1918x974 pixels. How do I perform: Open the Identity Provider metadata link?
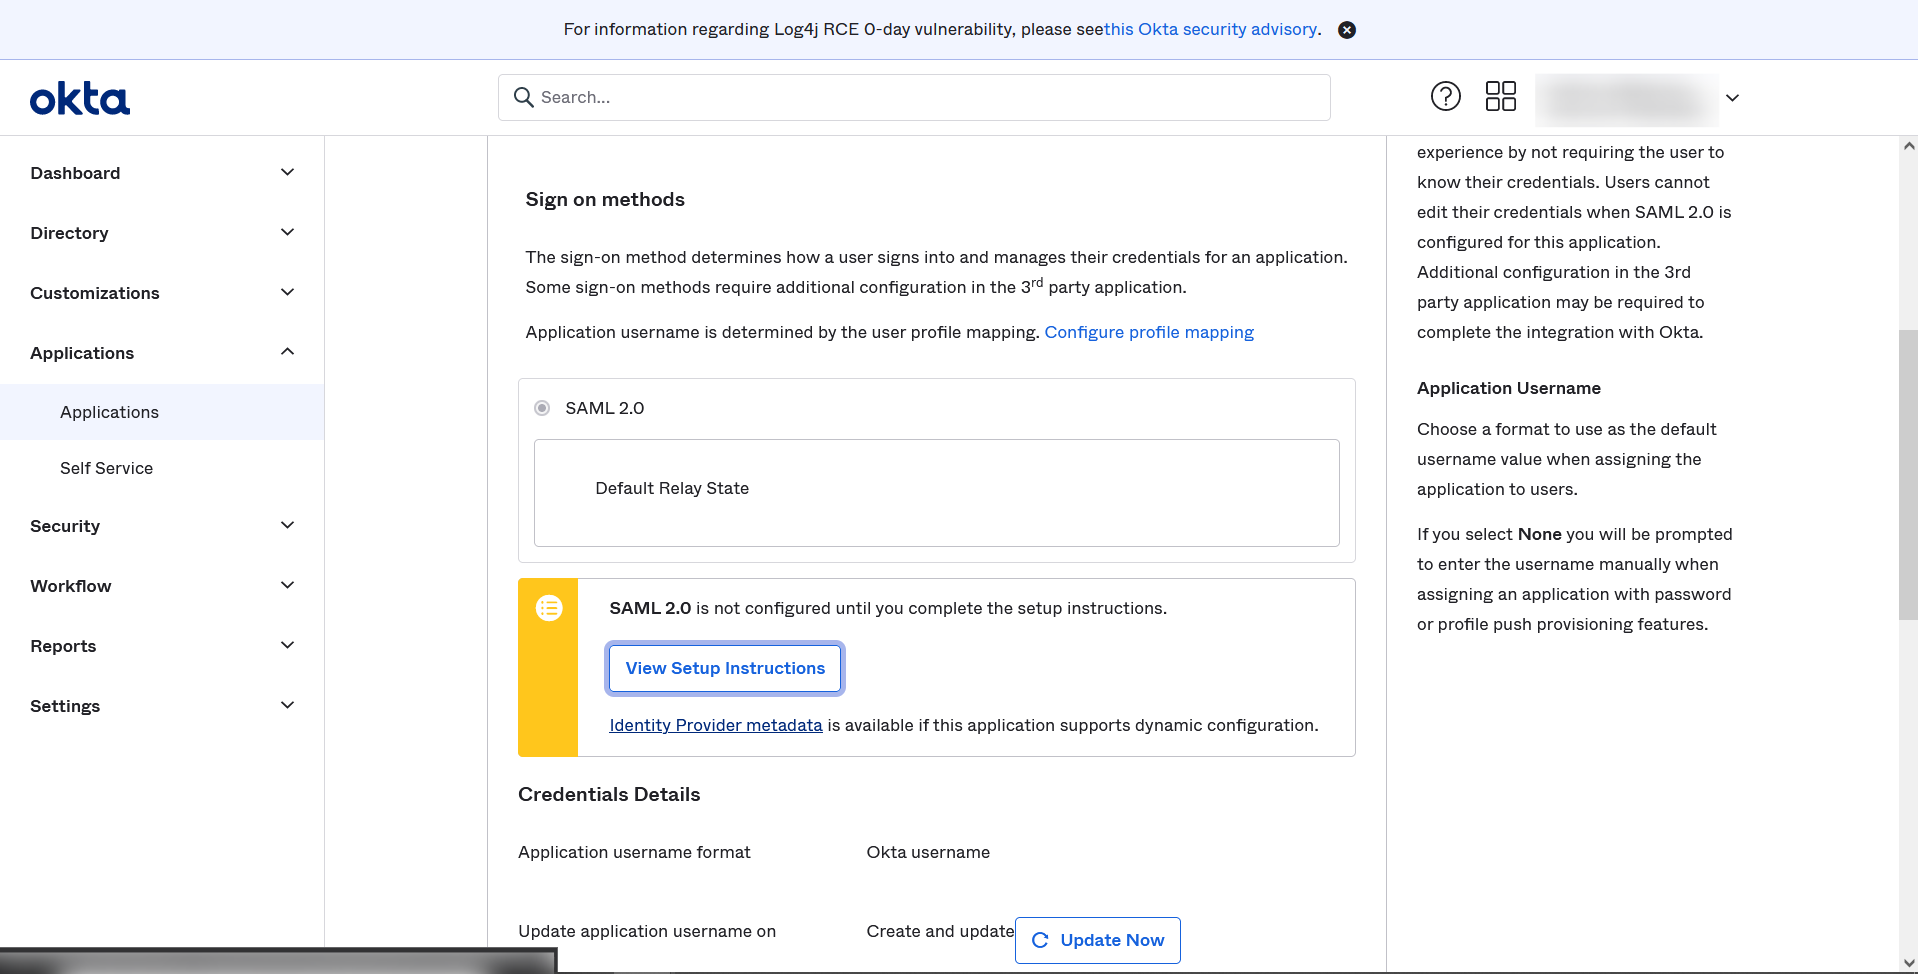715,725
